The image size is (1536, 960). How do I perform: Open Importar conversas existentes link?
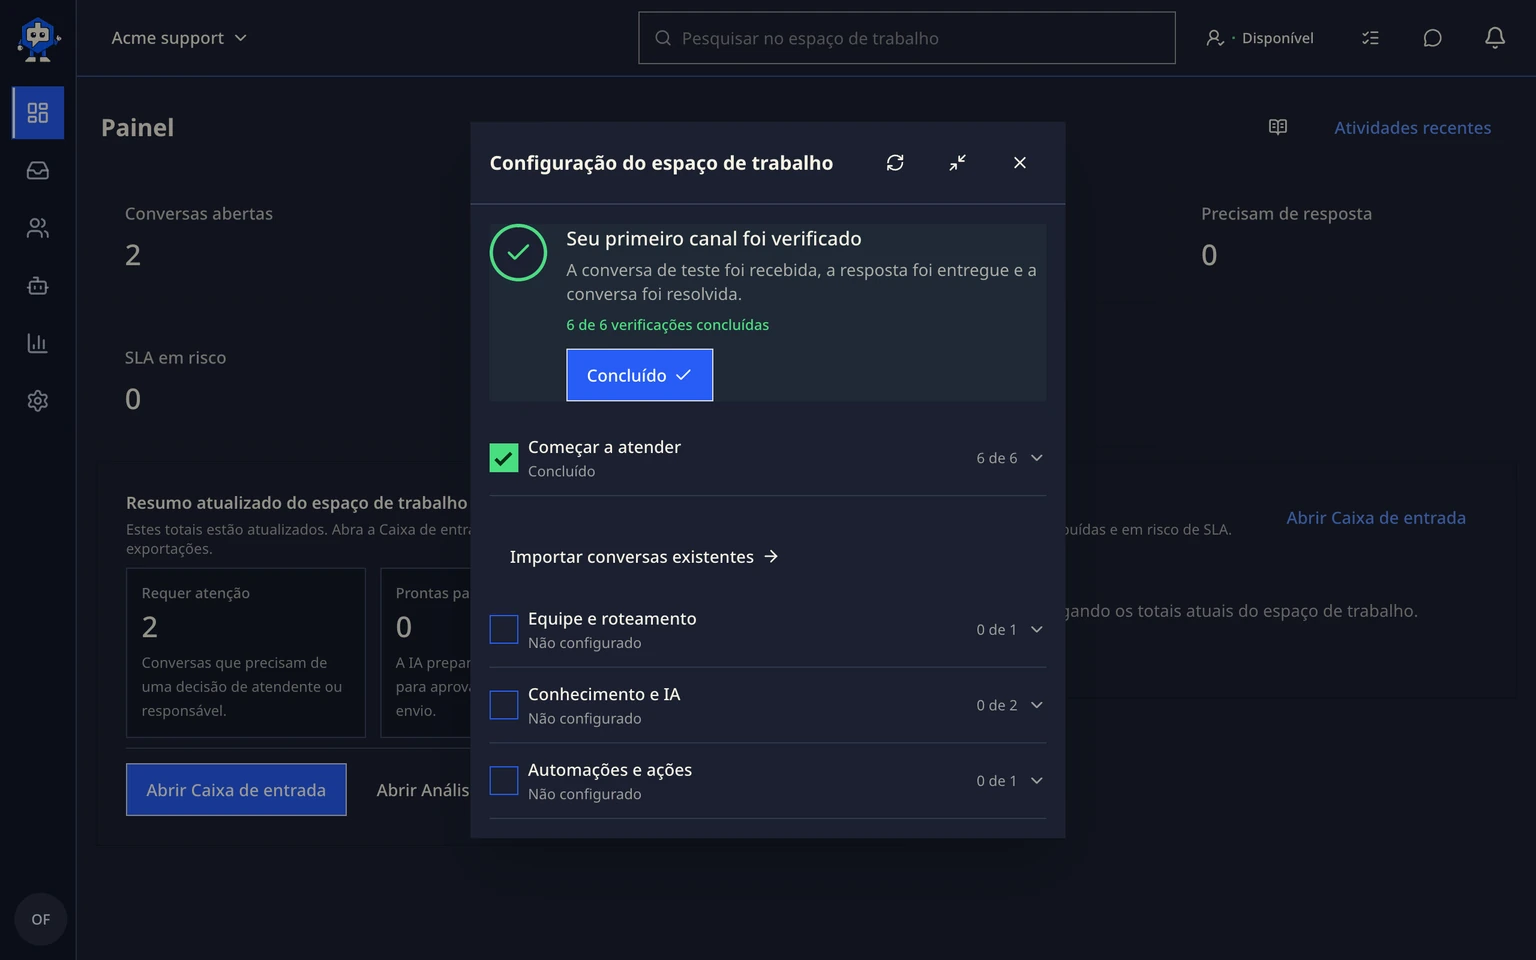[x=644, y=557]
